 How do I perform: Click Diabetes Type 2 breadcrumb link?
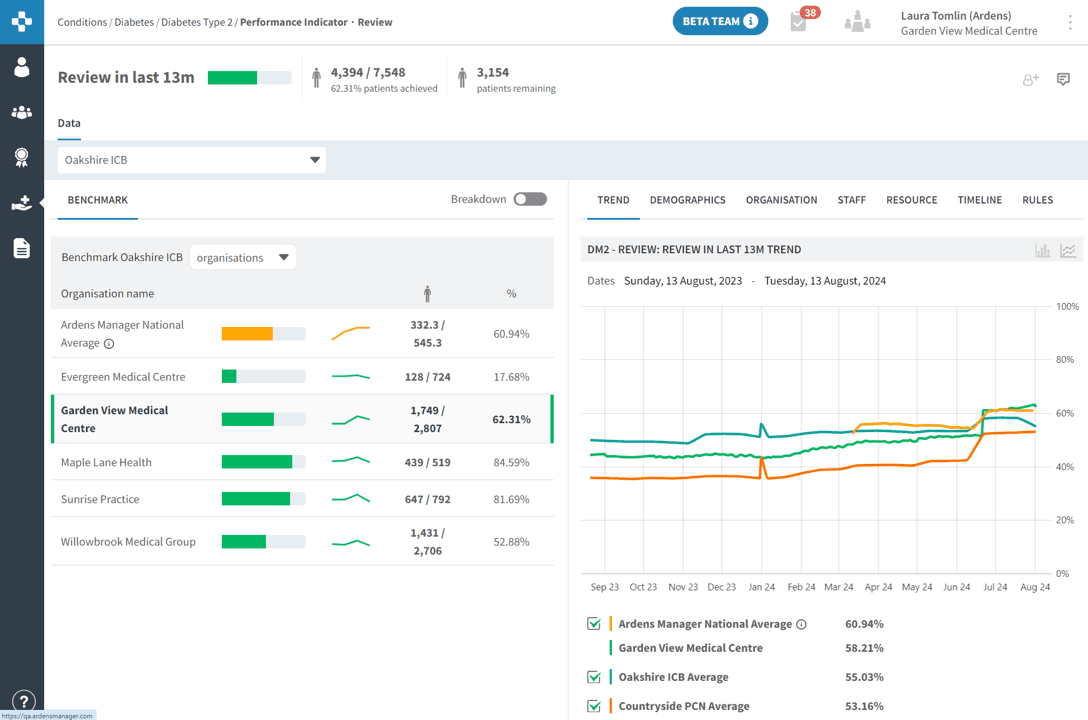196,22
